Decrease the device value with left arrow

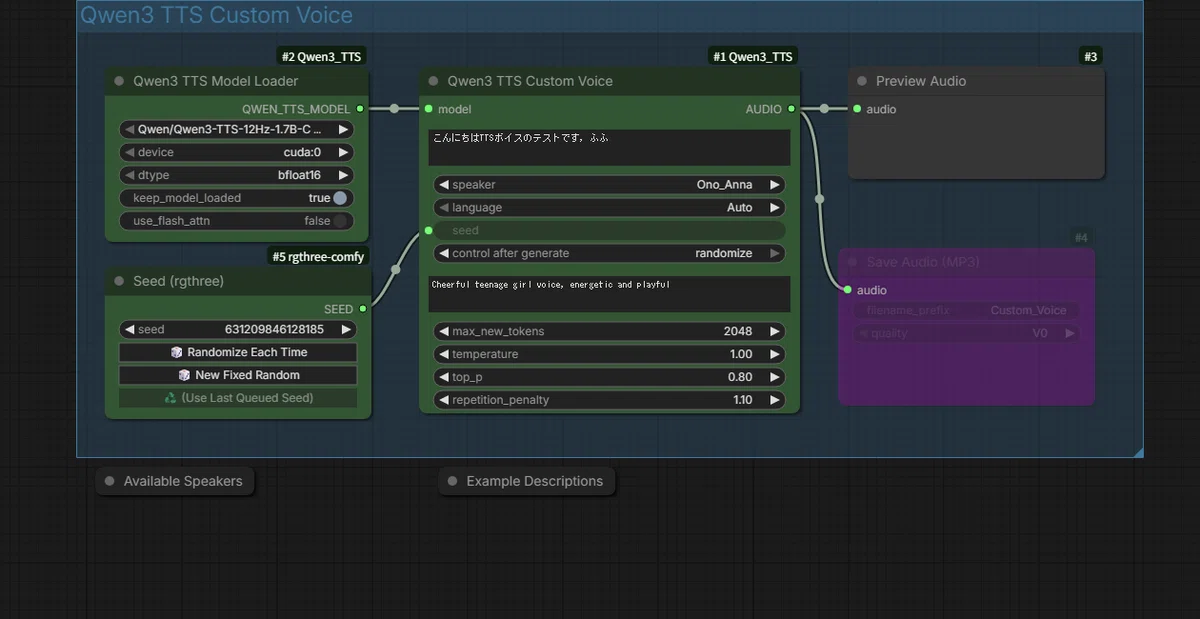128,152
